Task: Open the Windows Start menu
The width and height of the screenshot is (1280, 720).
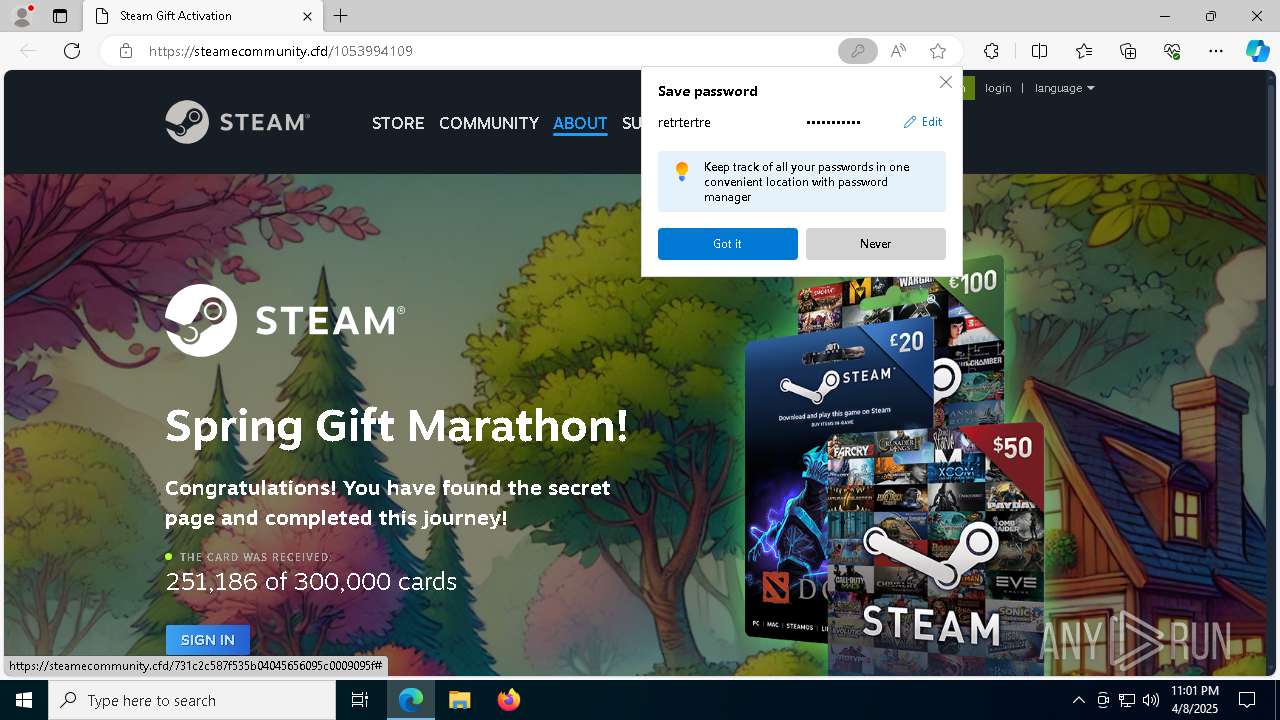Action: (x=24, y=700)
